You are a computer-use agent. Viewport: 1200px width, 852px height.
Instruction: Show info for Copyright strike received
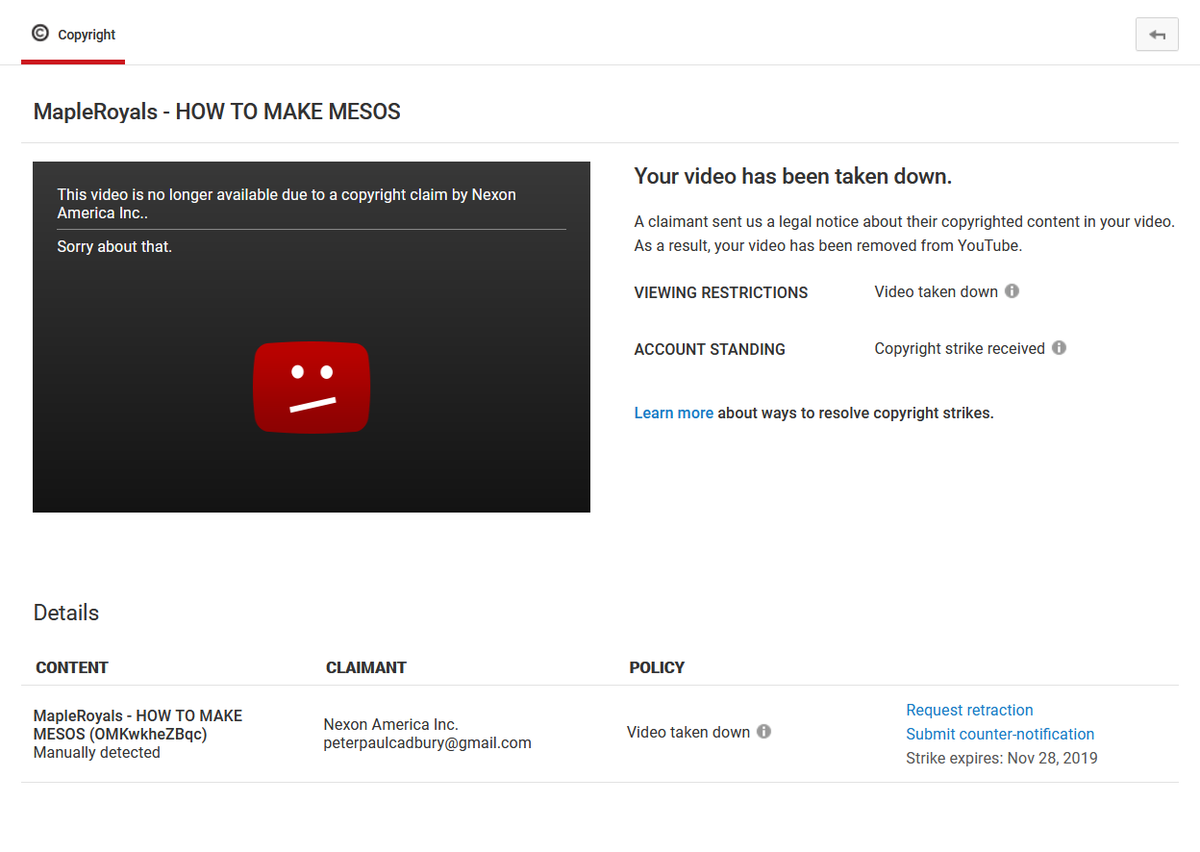click(1059, 348)
